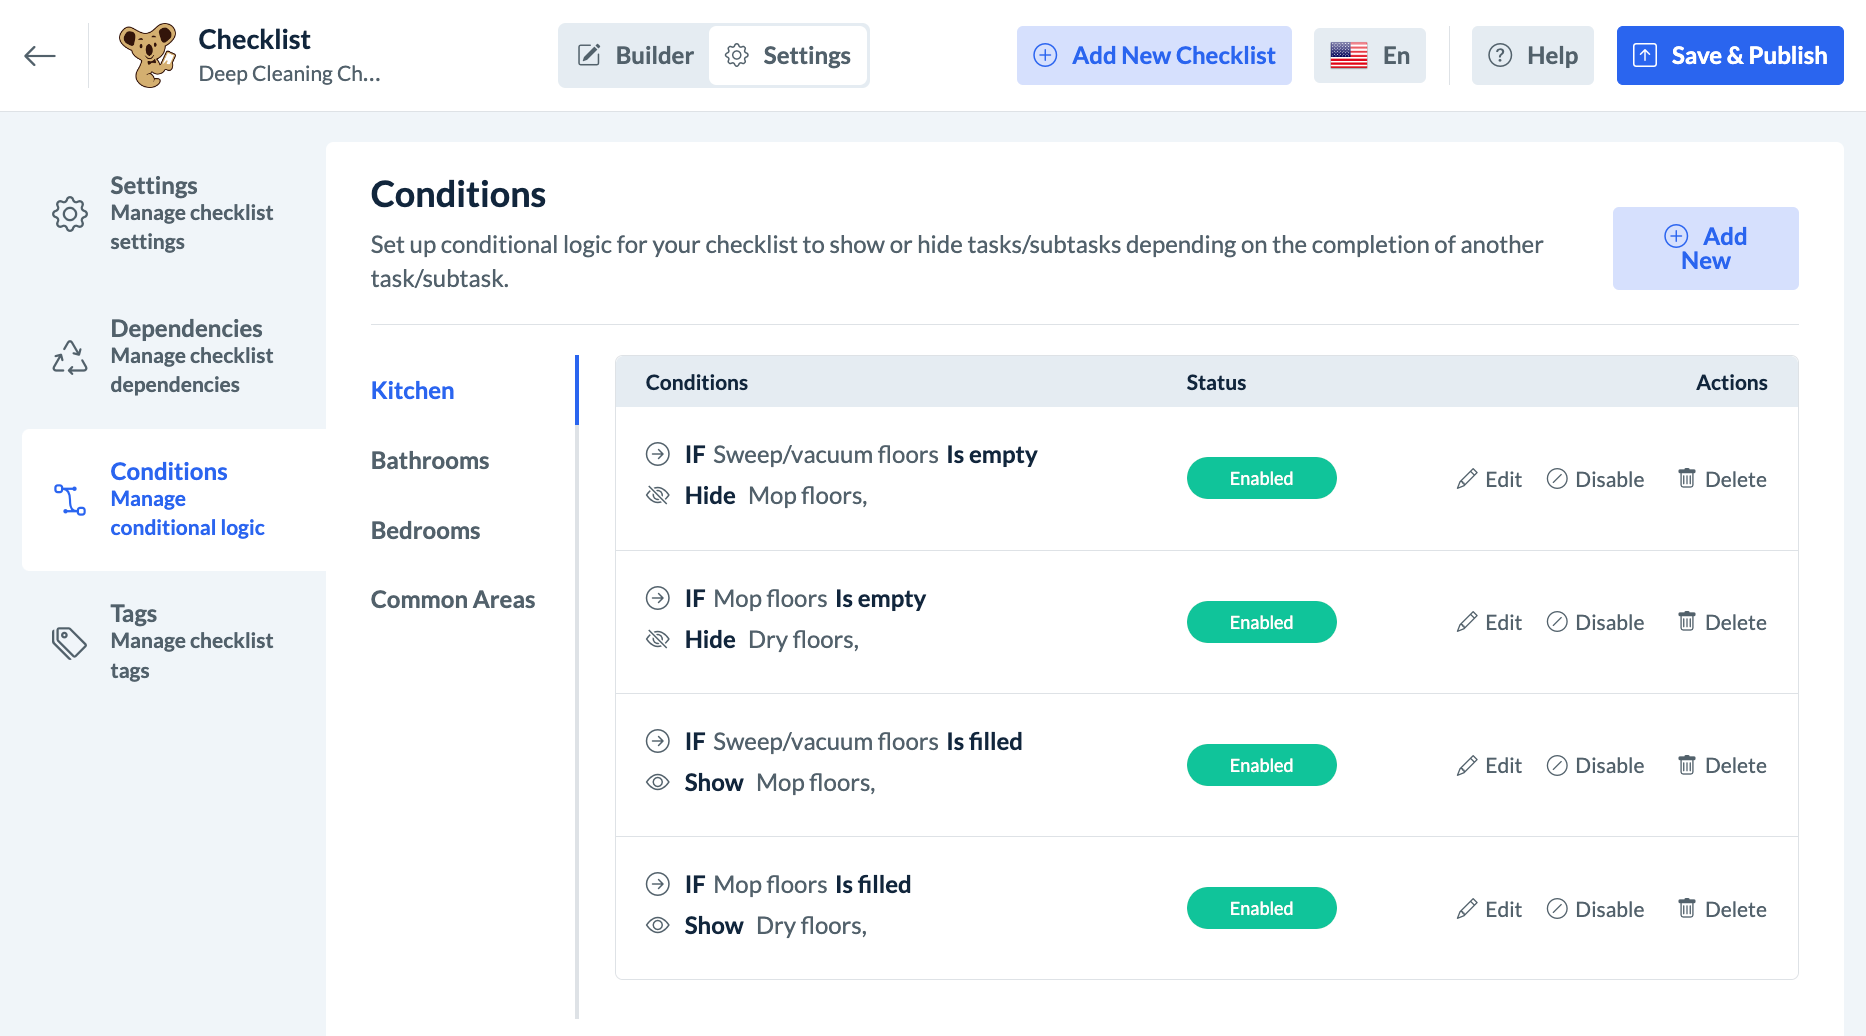Click the Conditions flow icon in sidebar
The image size is (1866, 1036).
(x=70, y=499)
